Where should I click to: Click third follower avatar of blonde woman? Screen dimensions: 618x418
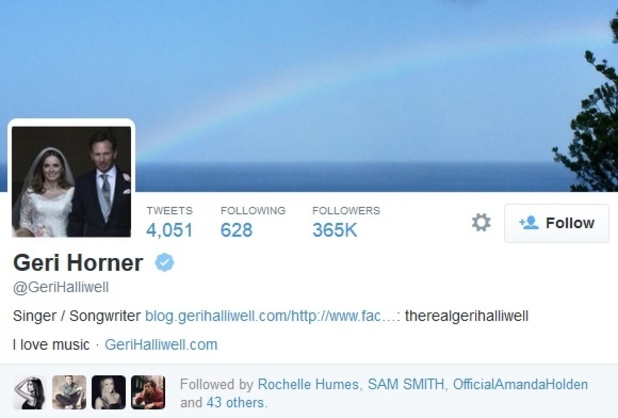(x=109, y=392)
